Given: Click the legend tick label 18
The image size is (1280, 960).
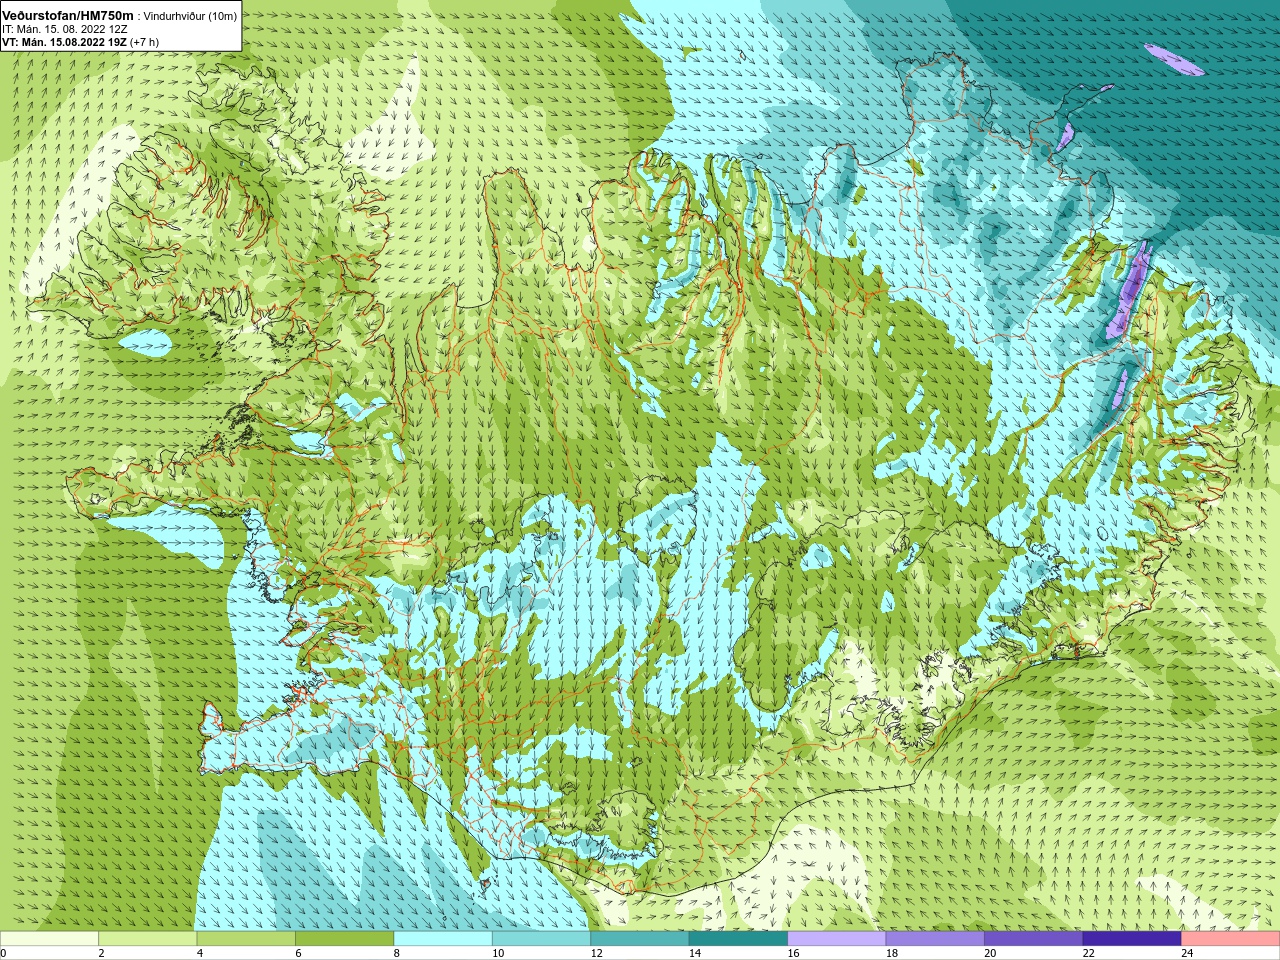Looking at the screenshot, I should pos(891,953).
